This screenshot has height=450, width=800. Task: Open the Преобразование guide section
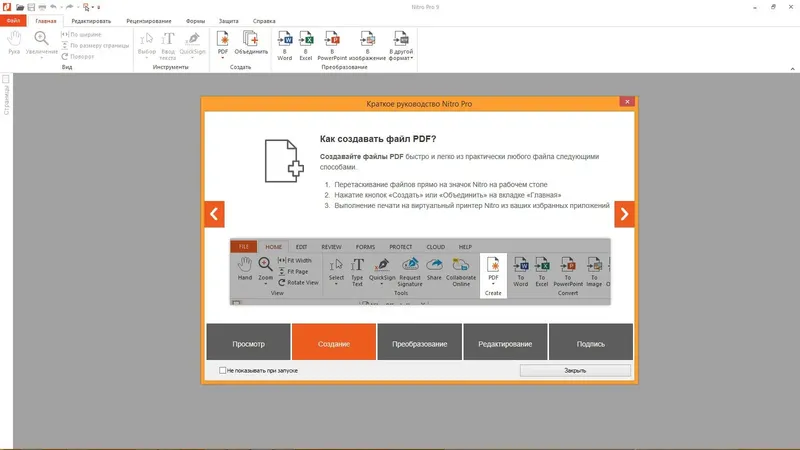(x=420, y=342)
